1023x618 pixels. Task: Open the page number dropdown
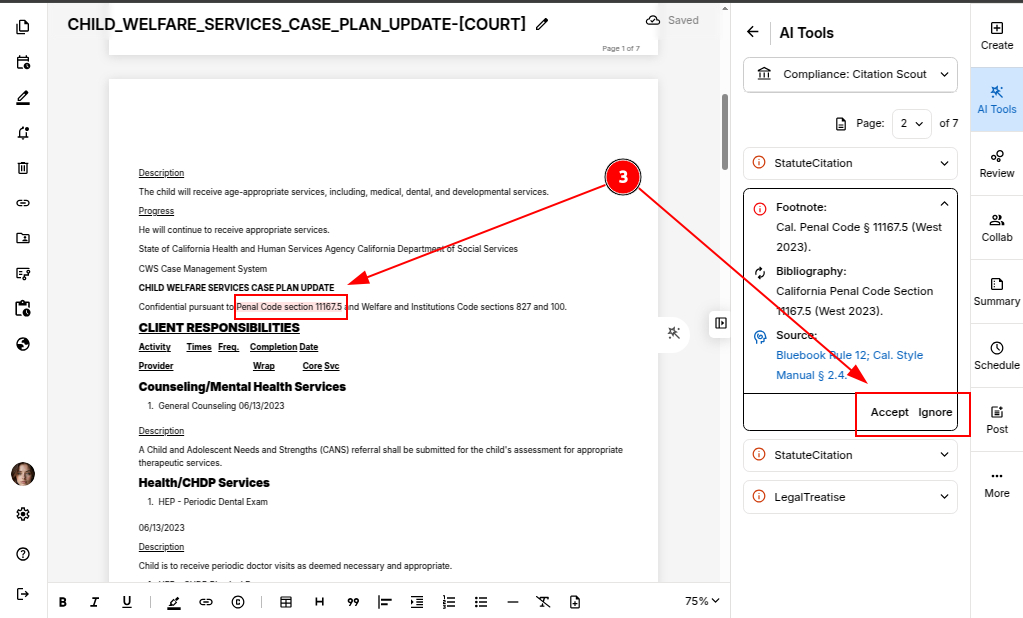(x=911, y=124)
